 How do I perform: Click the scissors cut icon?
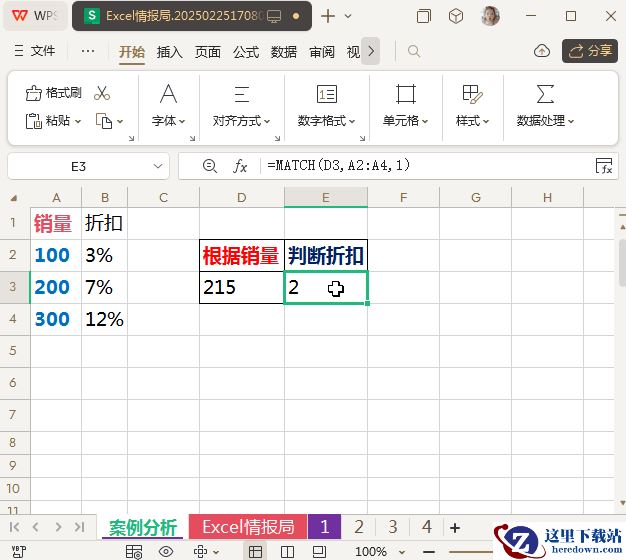pyautogui.click(x=102, y=93)
